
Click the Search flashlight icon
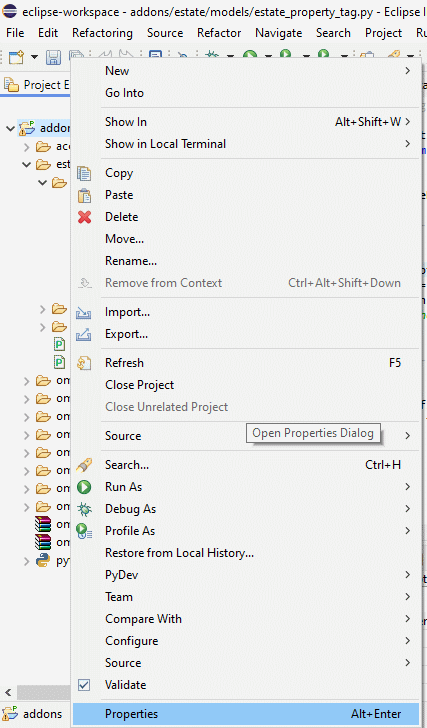pos(84,465)
